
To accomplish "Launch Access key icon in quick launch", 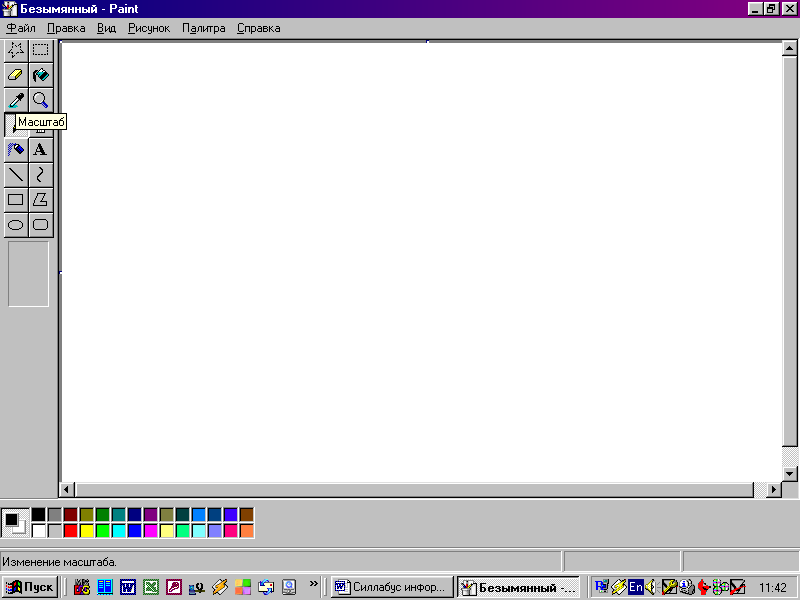I will 174,587.
